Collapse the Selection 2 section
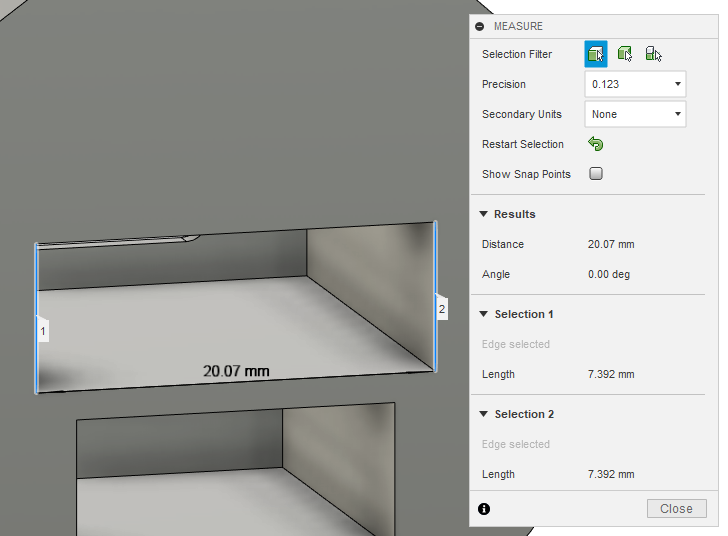Screen dimensions: 728x536 point(483,414)
